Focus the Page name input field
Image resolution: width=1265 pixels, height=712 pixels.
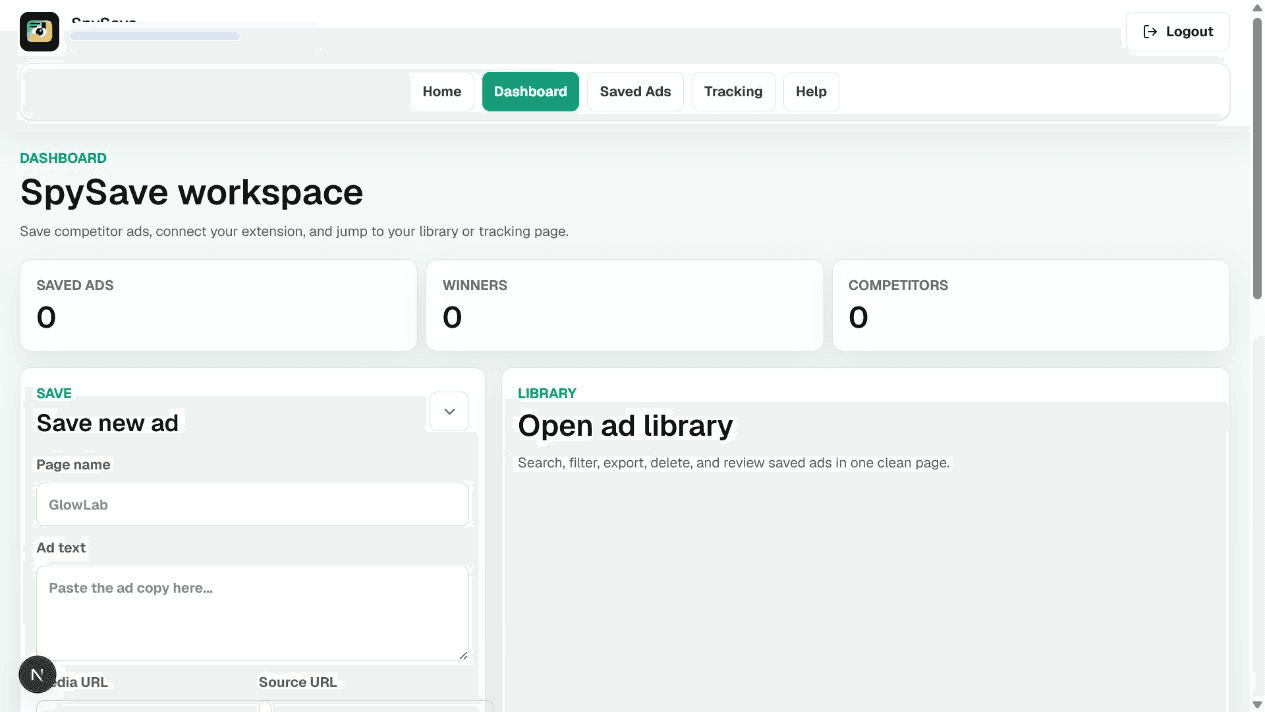tap(252, 505)
